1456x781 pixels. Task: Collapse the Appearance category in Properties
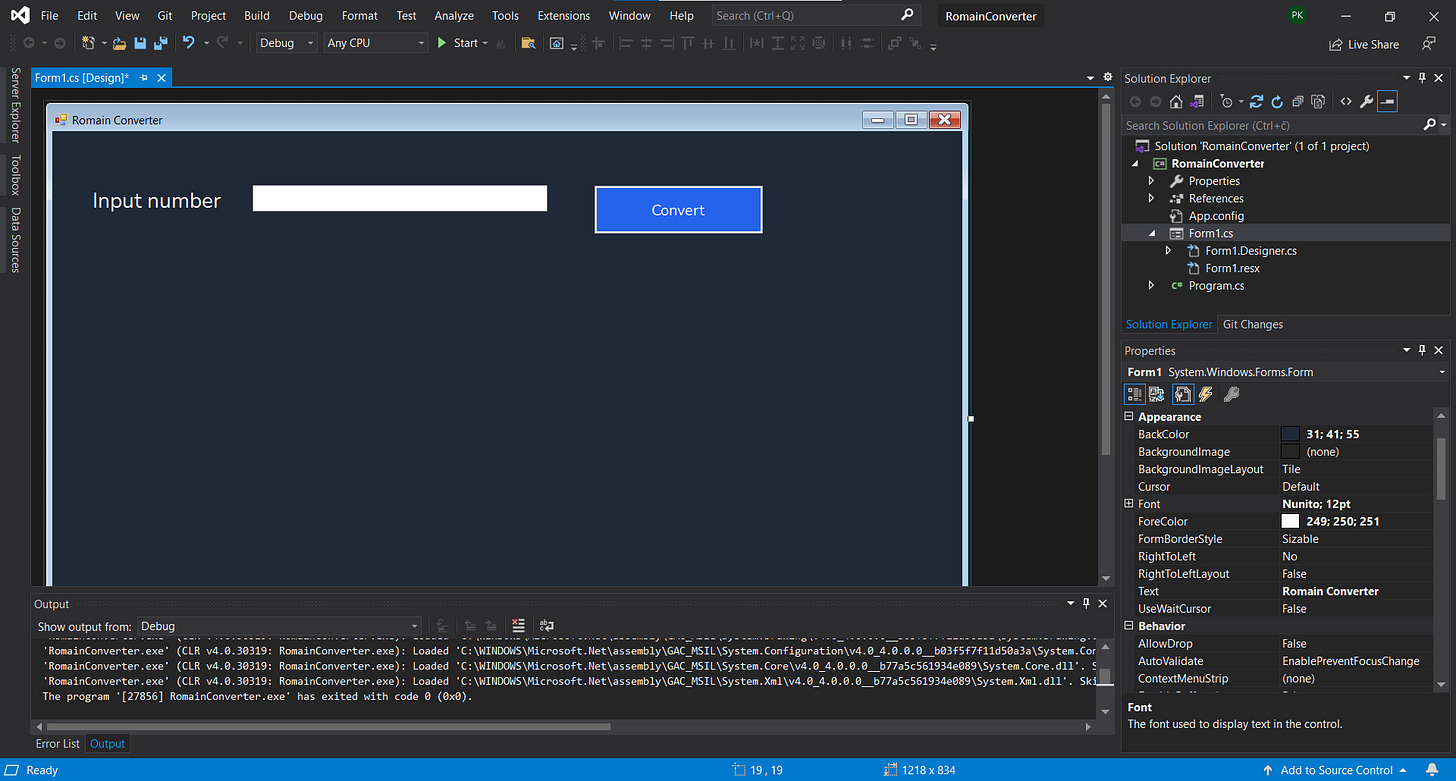[1129, 417]
